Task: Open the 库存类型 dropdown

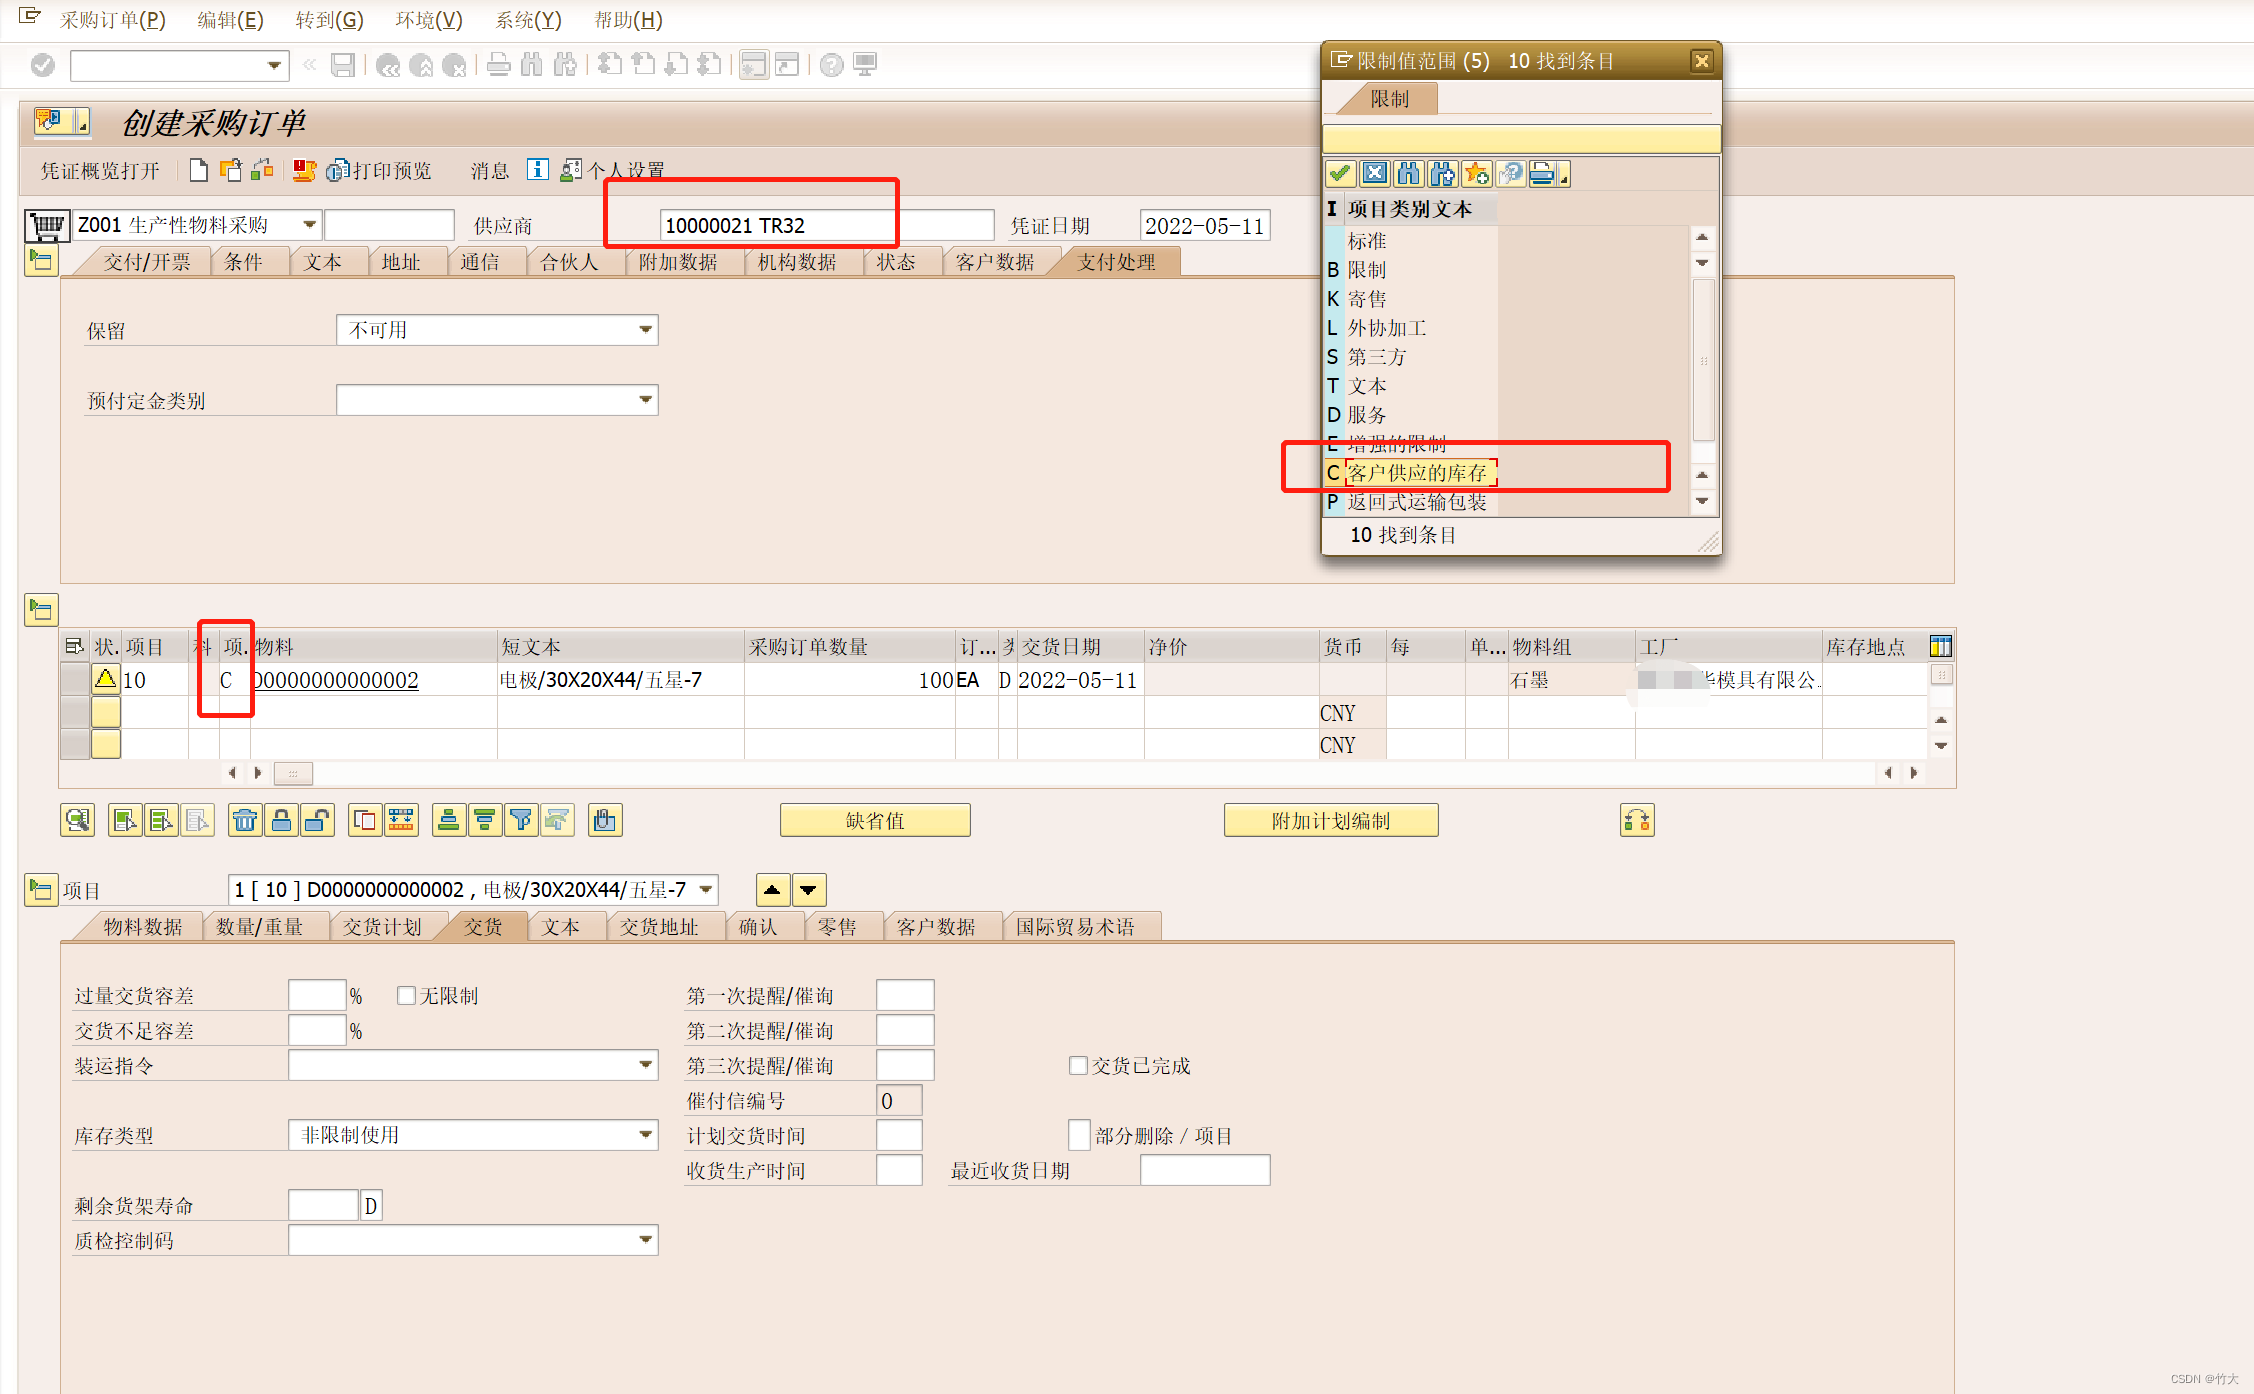Action: [x=646, y=1135]
